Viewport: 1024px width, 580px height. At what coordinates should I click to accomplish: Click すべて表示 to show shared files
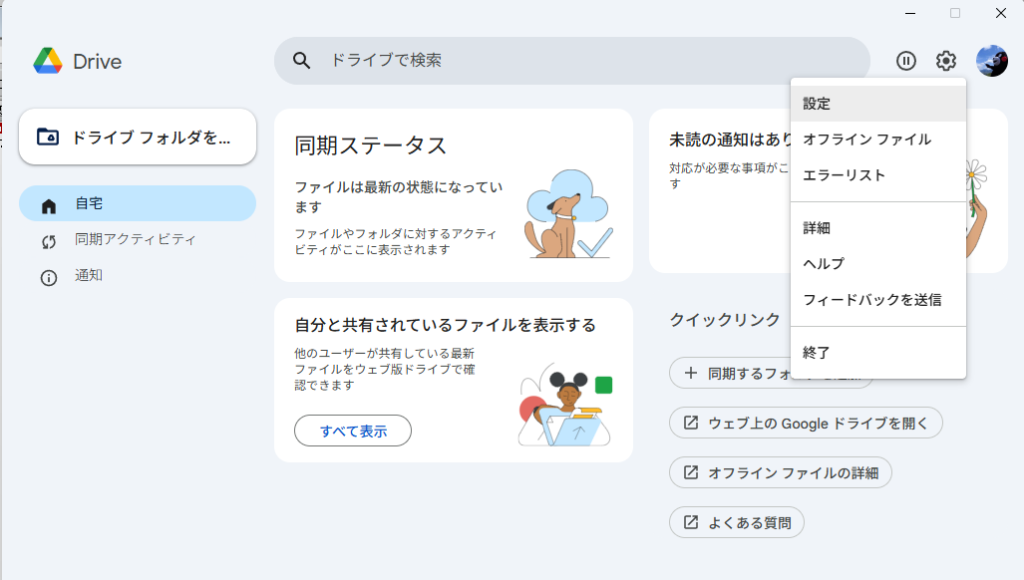click(x=352, y=431)
